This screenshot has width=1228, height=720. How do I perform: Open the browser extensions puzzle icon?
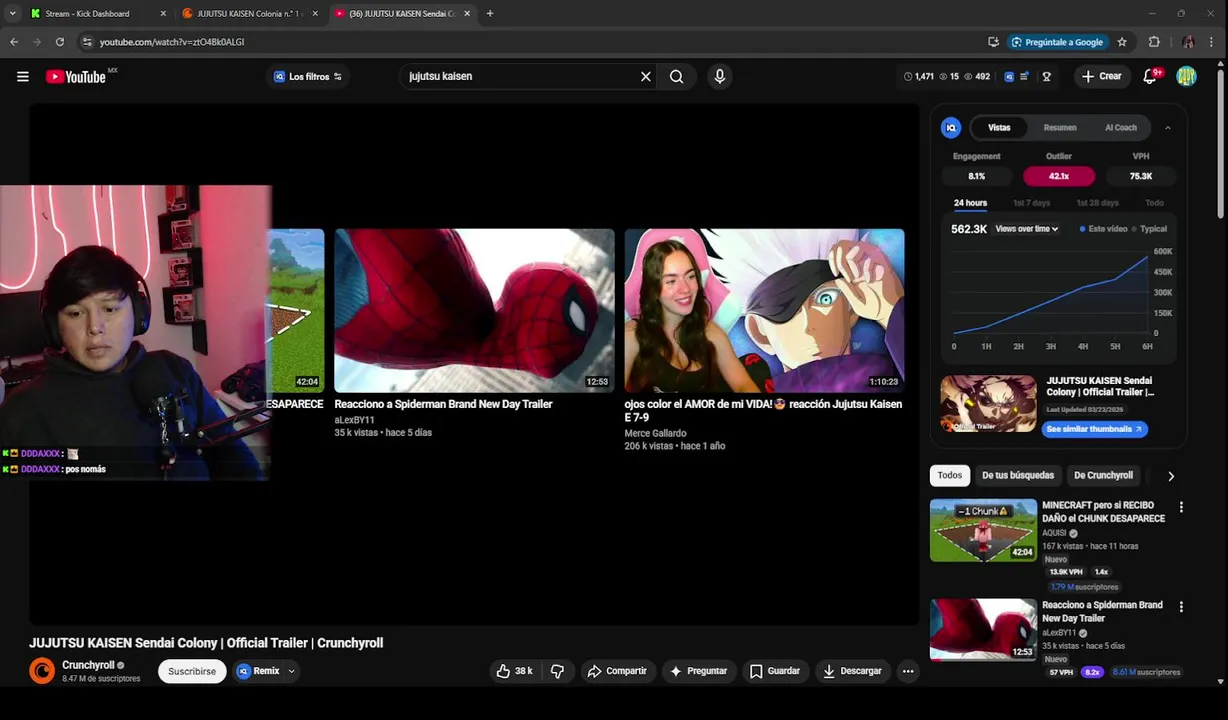coord(1154,42)
